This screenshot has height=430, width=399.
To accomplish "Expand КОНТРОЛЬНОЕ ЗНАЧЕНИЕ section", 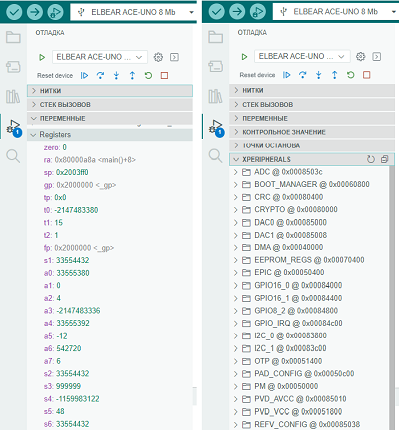I will click(x=312, y=132).
